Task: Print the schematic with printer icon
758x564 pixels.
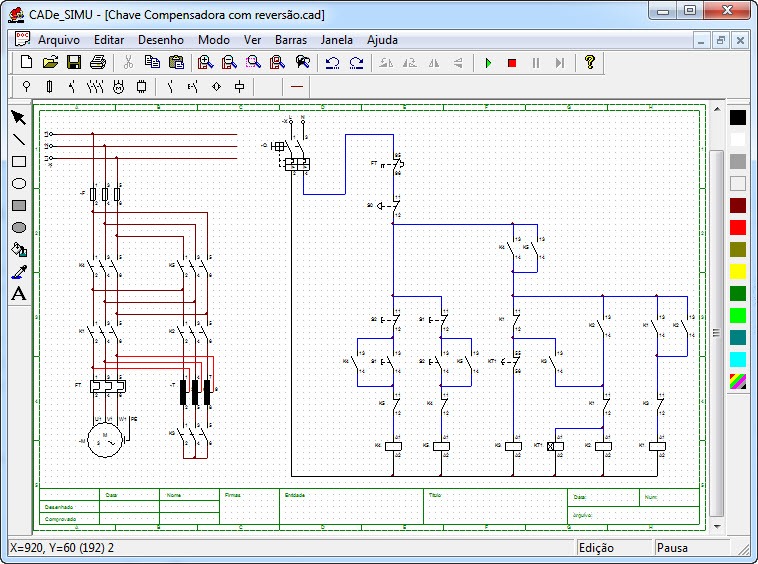Action: [98, 62]
